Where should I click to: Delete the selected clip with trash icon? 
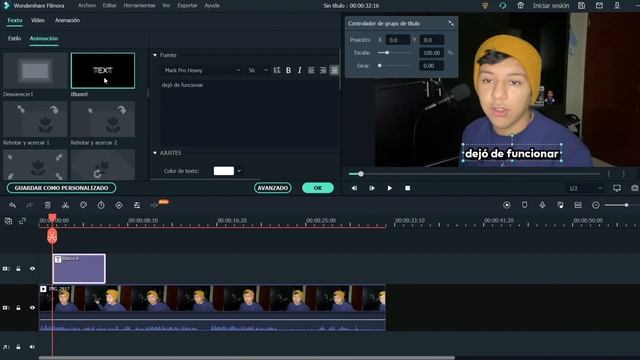pos(48,205)
